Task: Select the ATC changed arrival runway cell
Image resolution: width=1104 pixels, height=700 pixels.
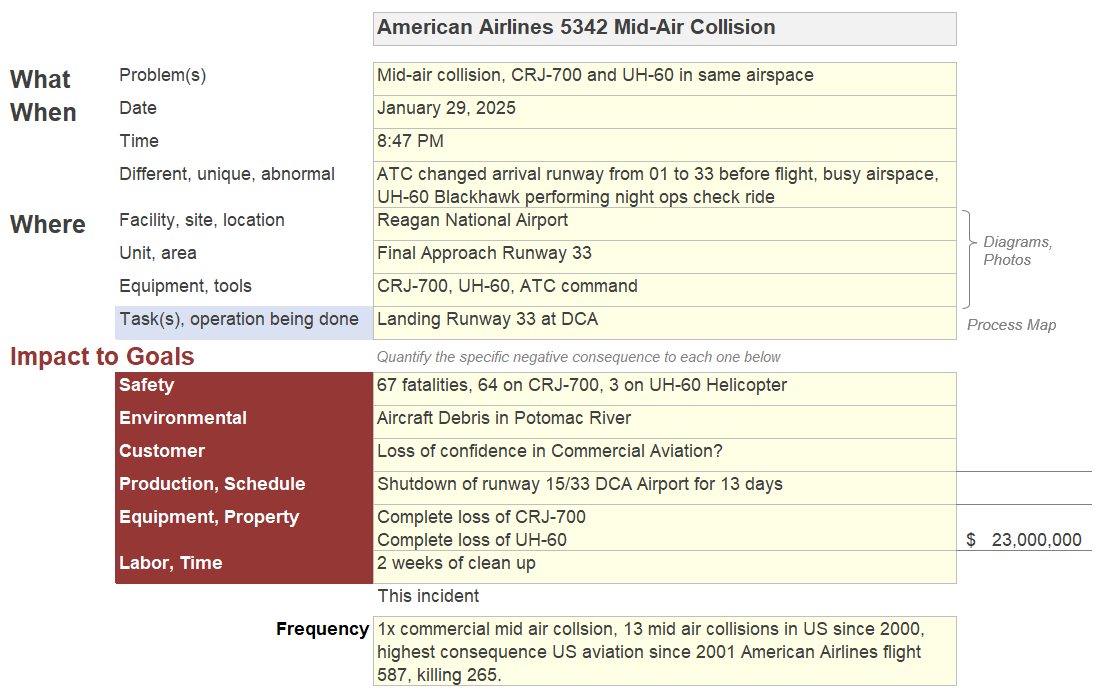Action: point(664,185)
